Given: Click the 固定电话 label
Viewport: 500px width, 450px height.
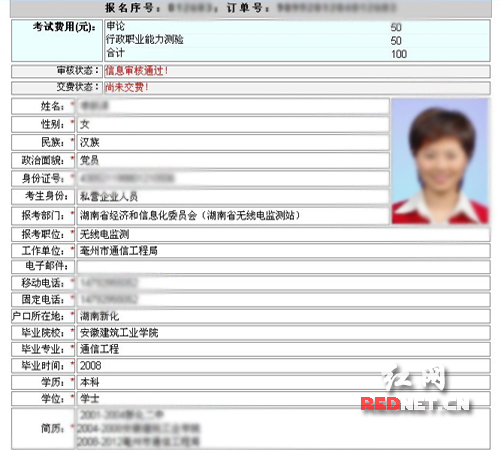Looking at the screenshot, I should (x=43, y=299).
